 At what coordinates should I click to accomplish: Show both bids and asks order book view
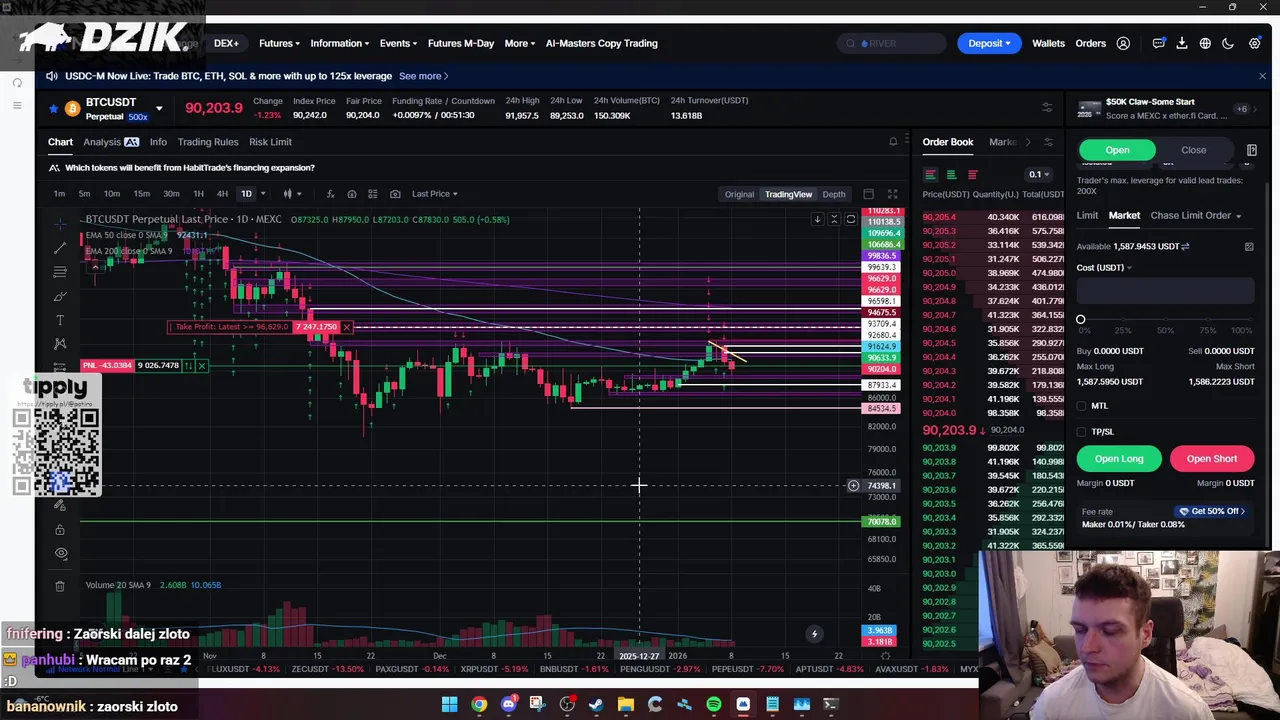[x=930, y=175]
